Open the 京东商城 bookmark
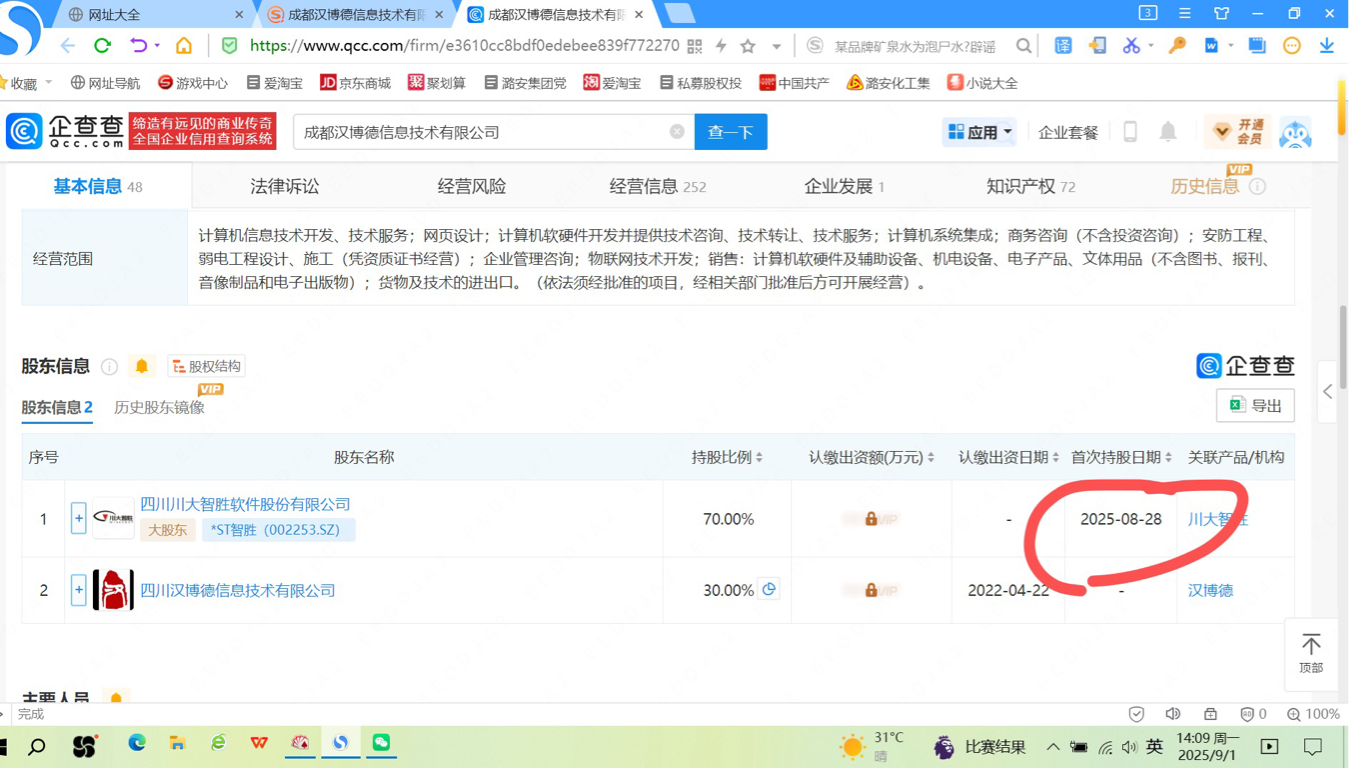Image resolution: width=1349 pixels, height=768 pixels. click(355, 83)
